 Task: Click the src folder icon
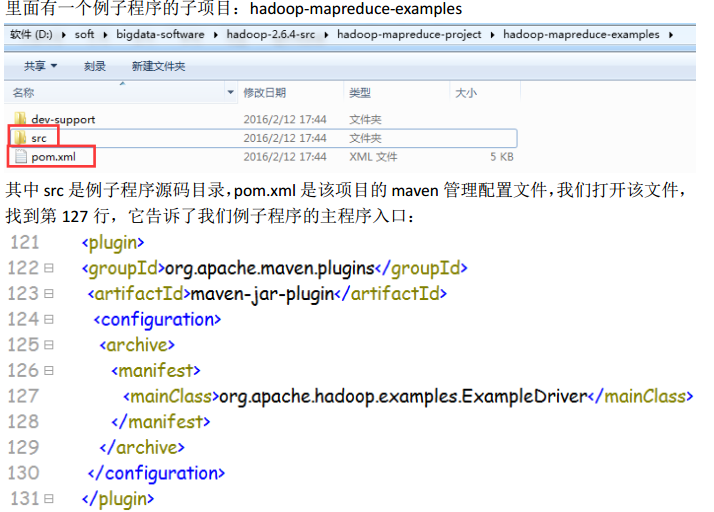[x=20, y=137]
